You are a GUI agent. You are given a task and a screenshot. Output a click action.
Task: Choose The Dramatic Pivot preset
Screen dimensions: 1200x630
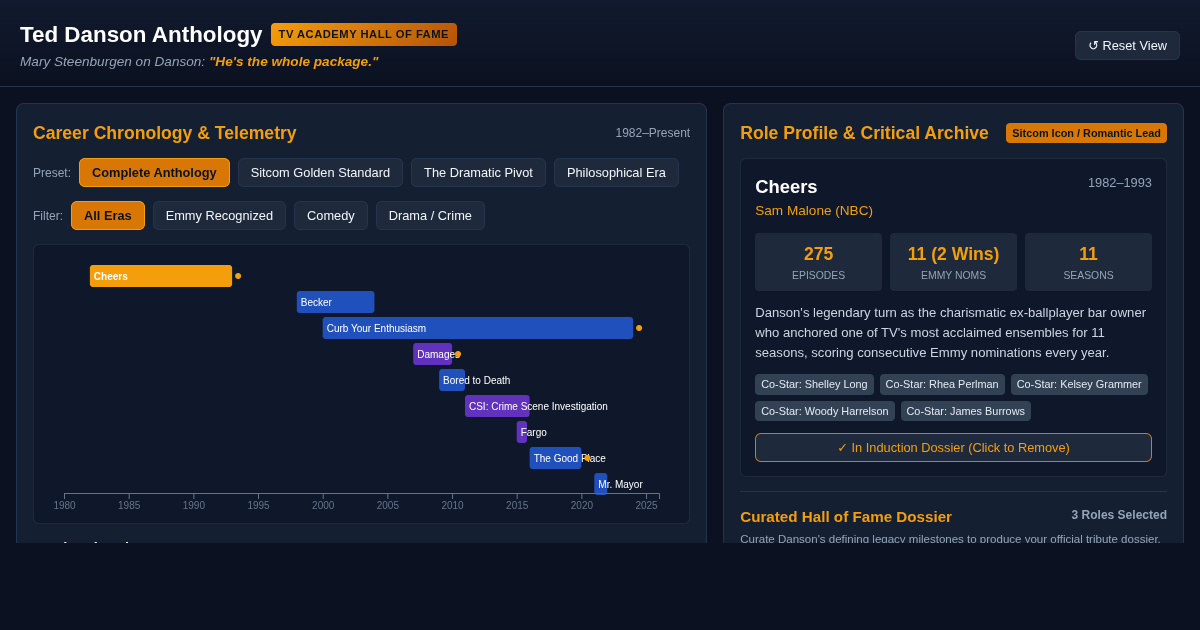coord(478,172)
